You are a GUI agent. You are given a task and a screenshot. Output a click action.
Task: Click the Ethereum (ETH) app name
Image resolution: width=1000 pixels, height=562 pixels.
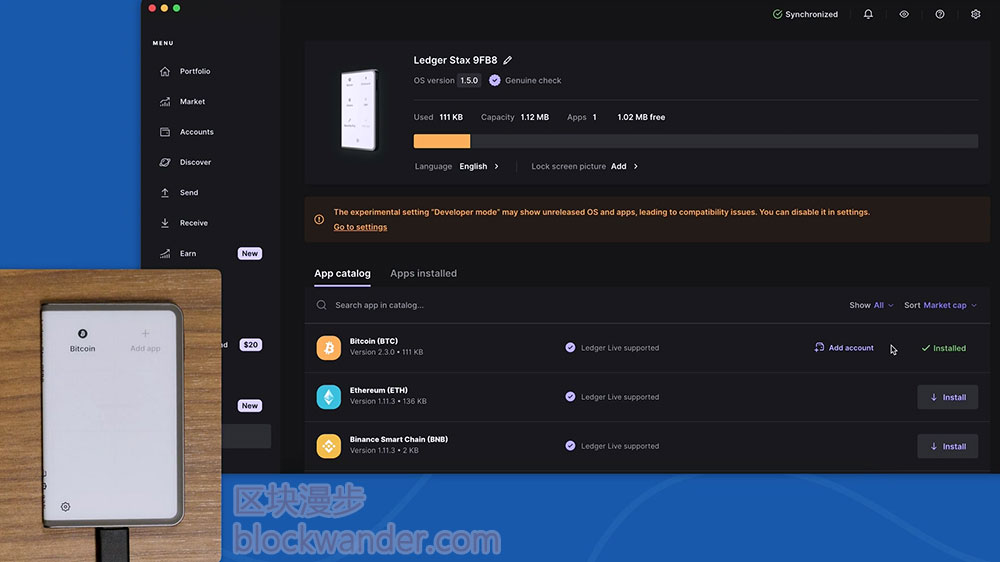(x=379, y=390)
